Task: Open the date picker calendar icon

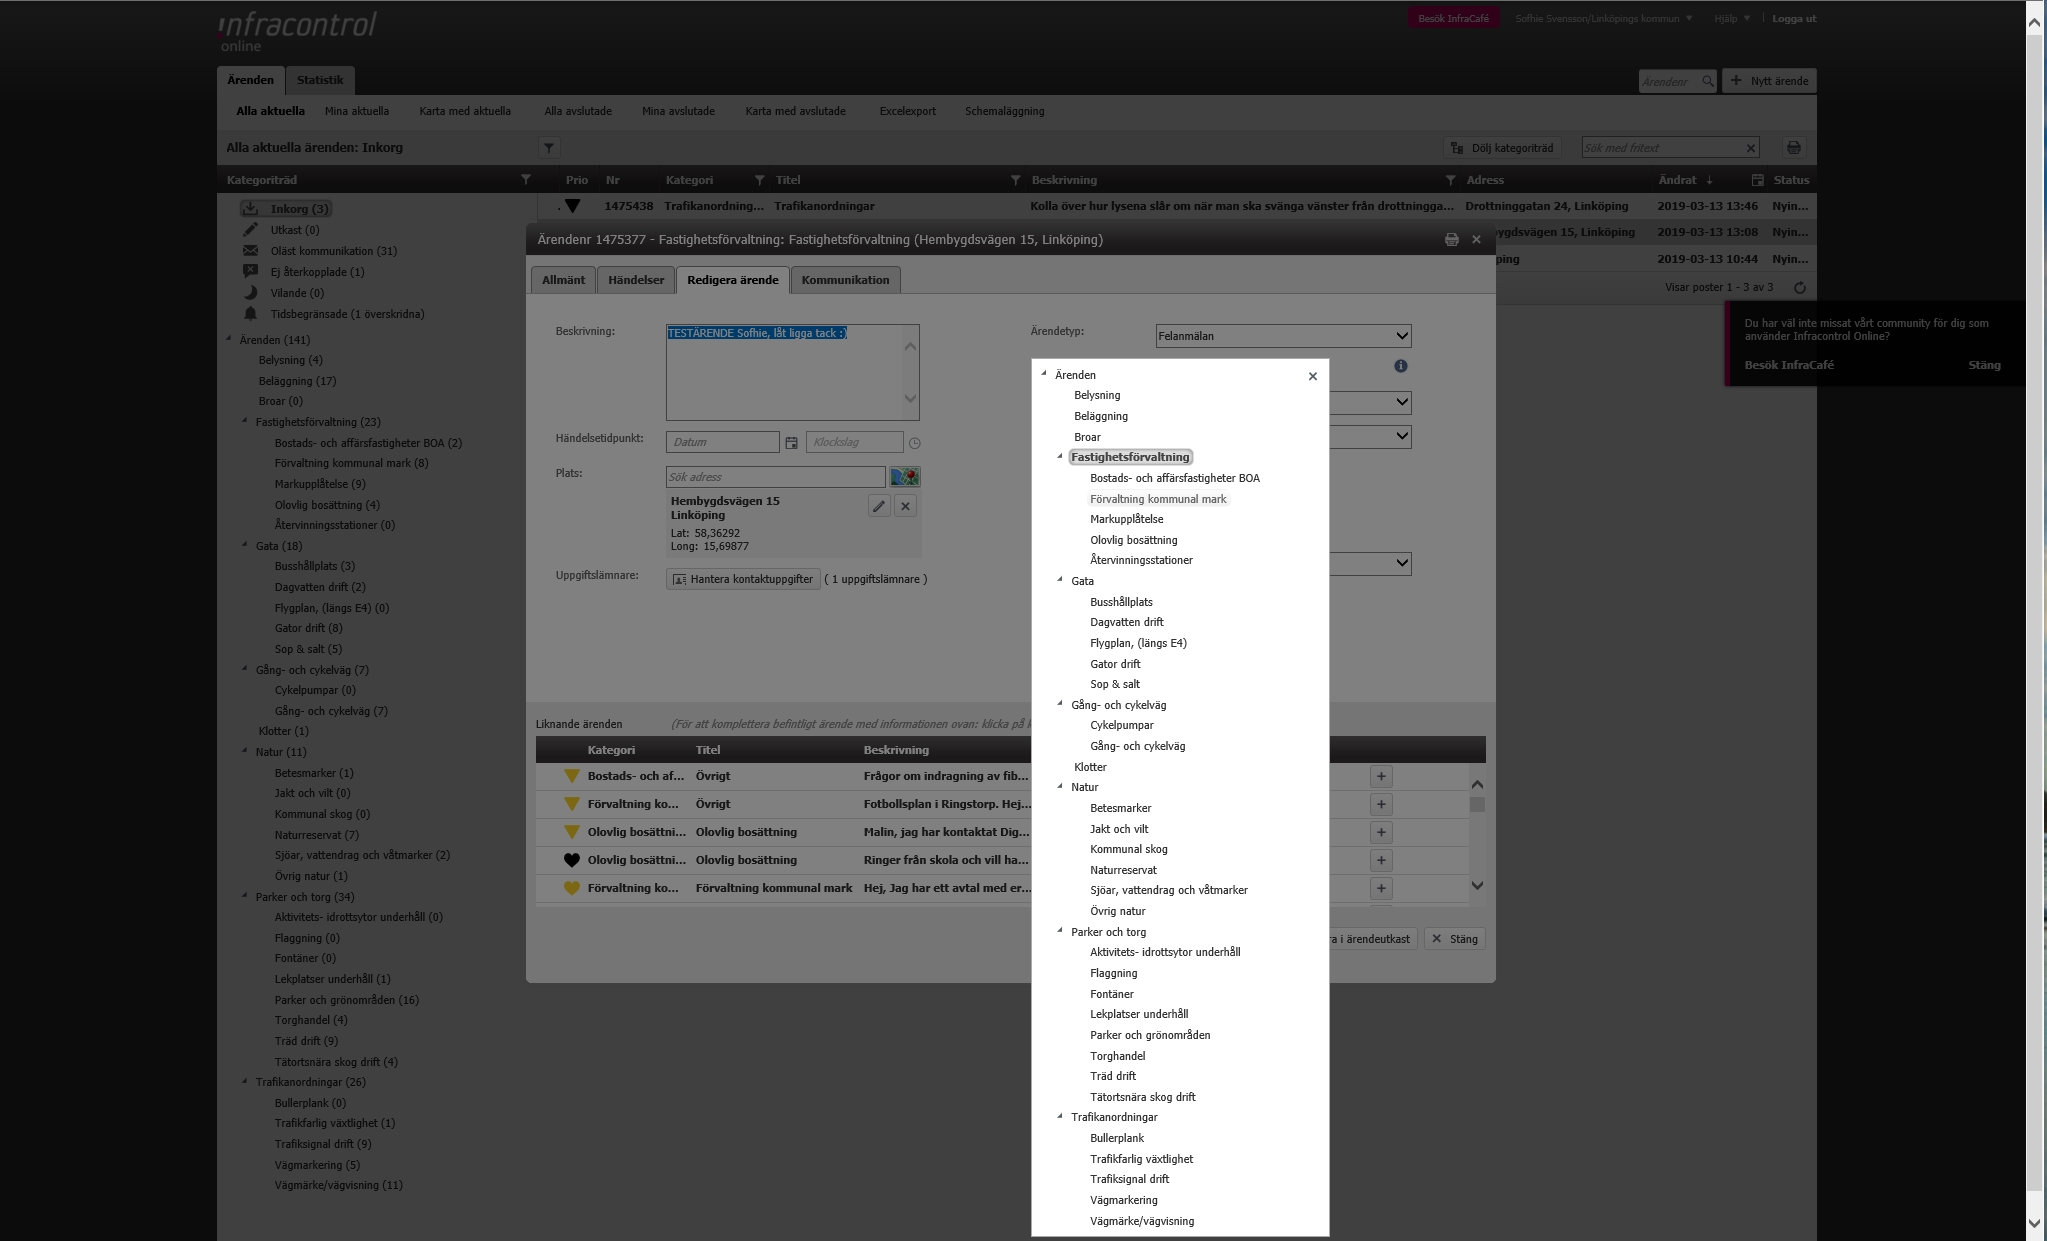Action: tap(791, 443)
